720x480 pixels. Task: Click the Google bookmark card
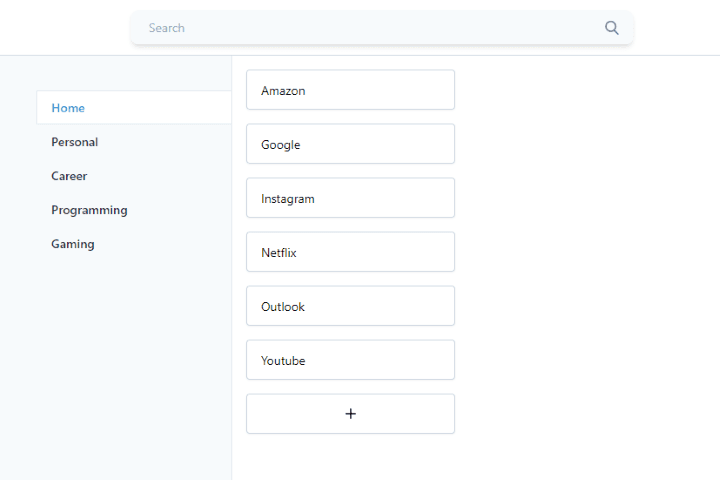pyautogui.click(x=350, y=144)
